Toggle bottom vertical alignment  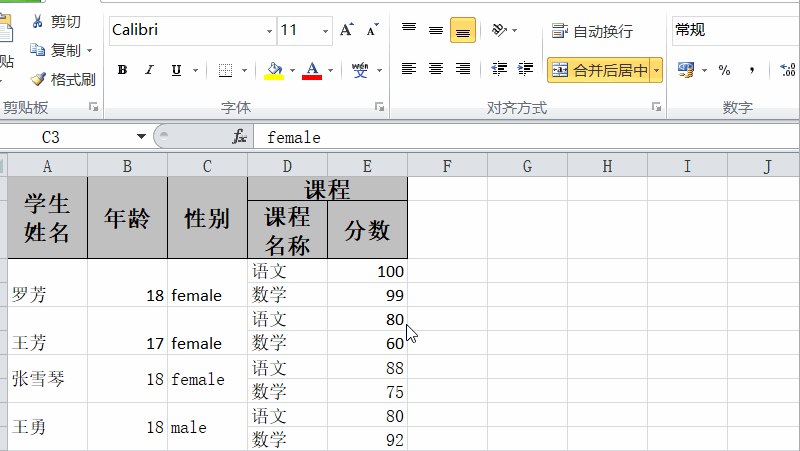pos(462,30)
